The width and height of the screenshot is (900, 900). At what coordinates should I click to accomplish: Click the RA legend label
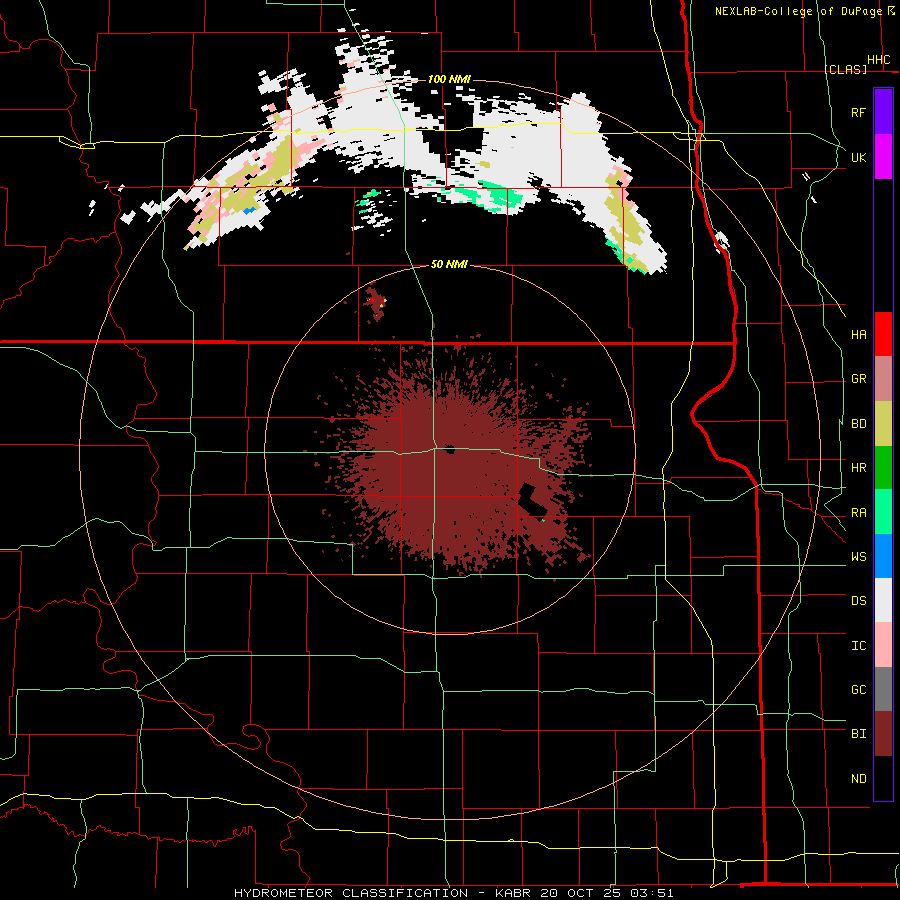click(x=858, y=513)
